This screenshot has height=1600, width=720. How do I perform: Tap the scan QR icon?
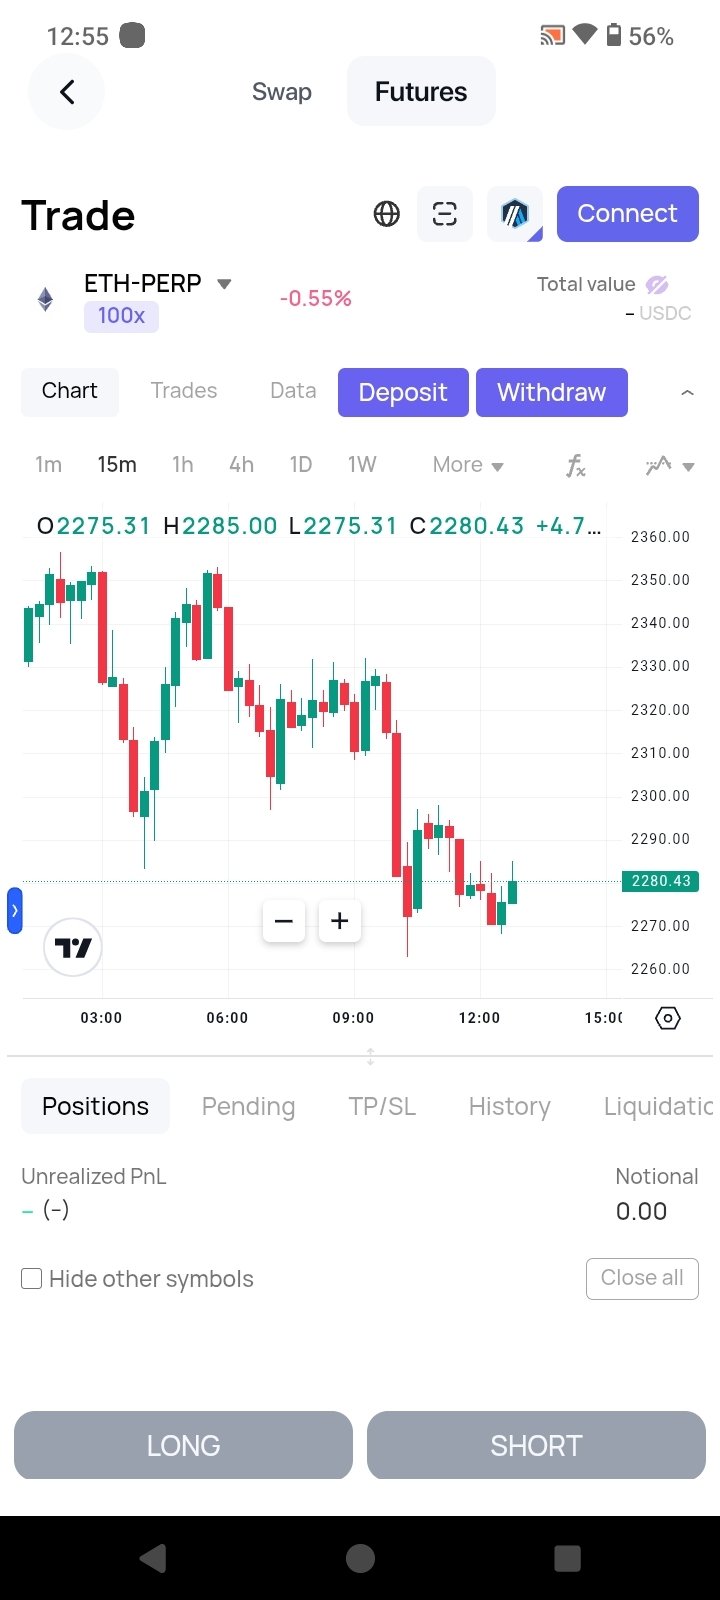pyautogui.click(x=445, y=214)
